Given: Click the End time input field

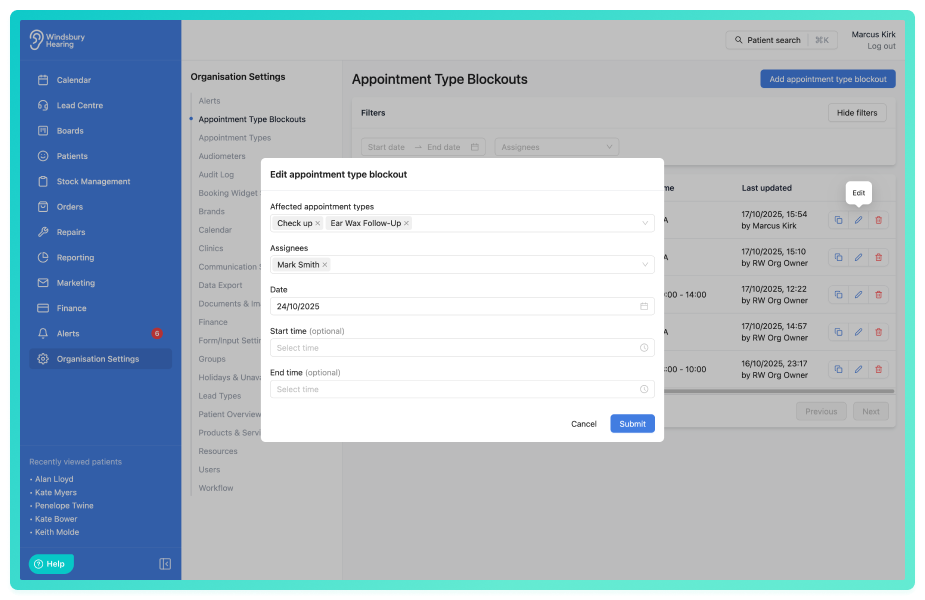Looking at the screenshot, I should coord(462,389).
